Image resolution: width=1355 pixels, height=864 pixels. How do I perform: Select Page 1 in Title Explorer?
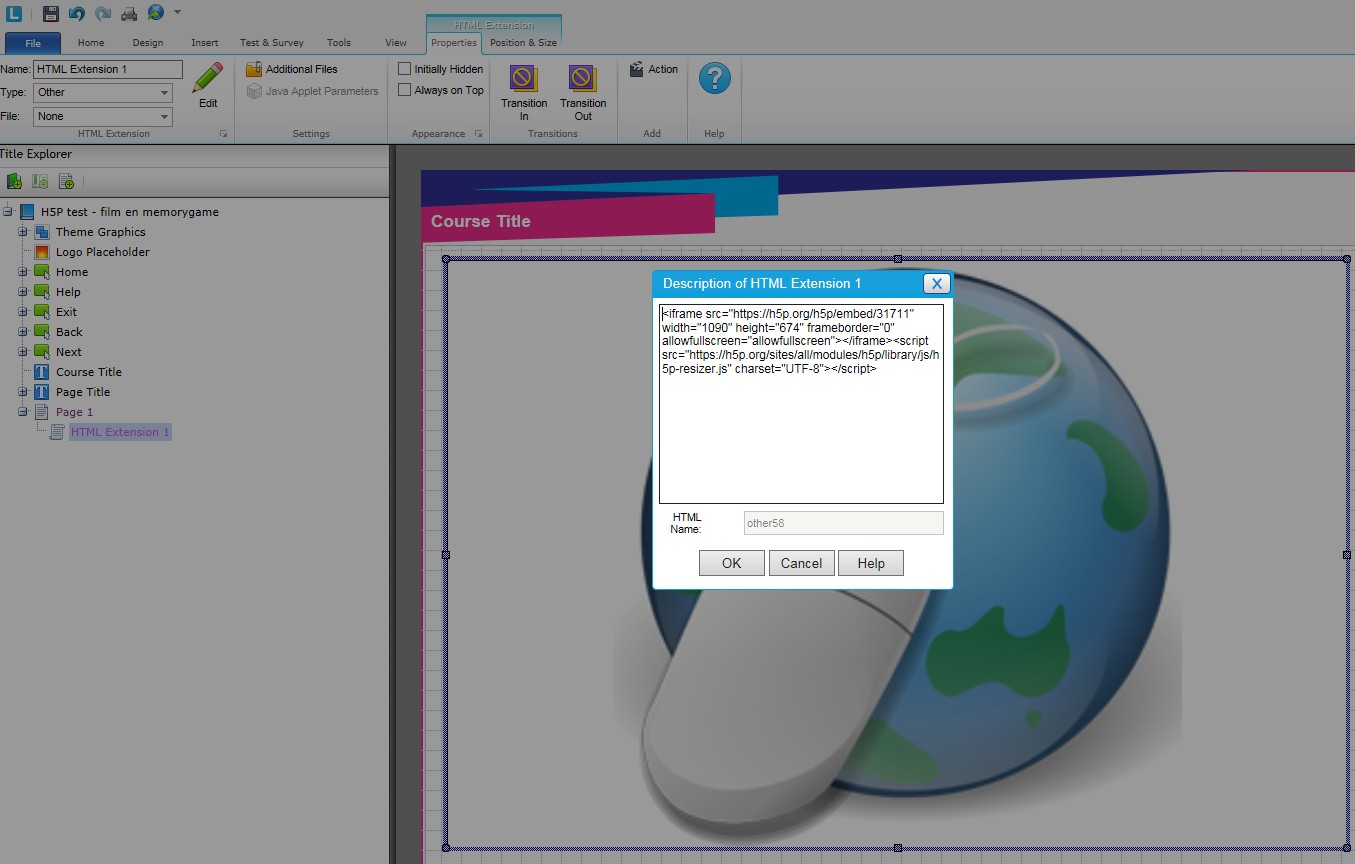[x=74, y=412]
